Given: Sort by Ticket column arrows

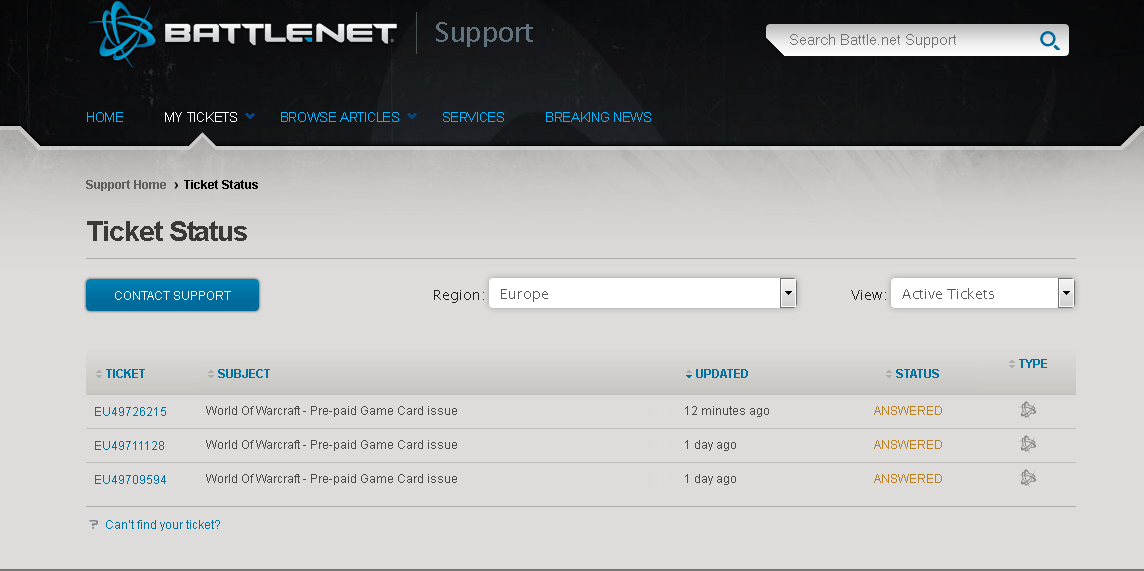Looking at the screenshot, I should click(98, 374).
